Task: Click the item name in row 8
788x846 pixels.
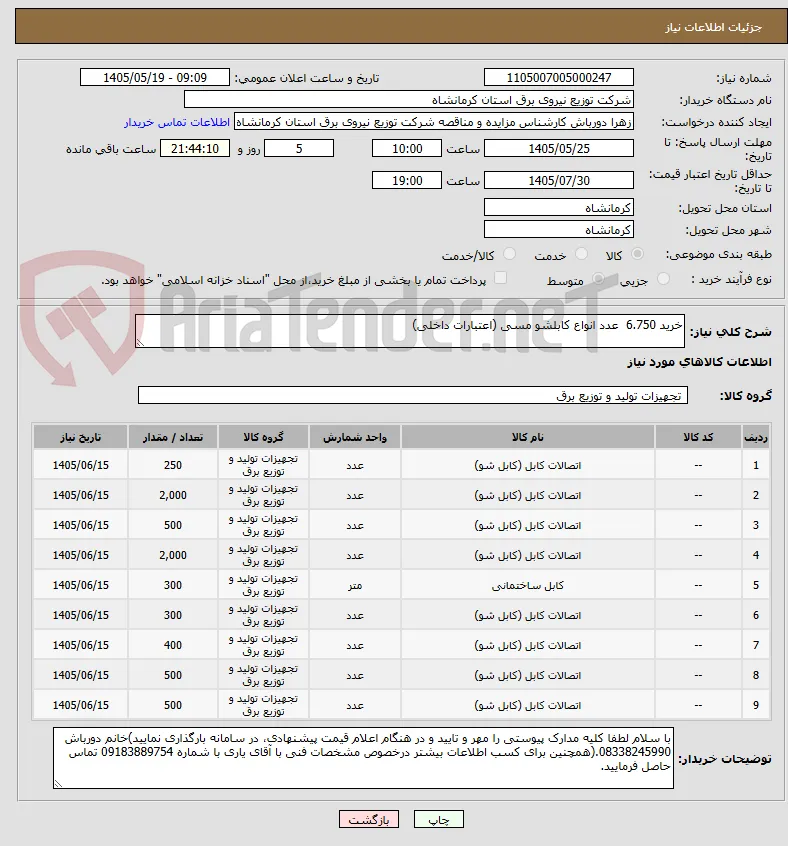Action: pyautogui.click(x=527, y=675)
